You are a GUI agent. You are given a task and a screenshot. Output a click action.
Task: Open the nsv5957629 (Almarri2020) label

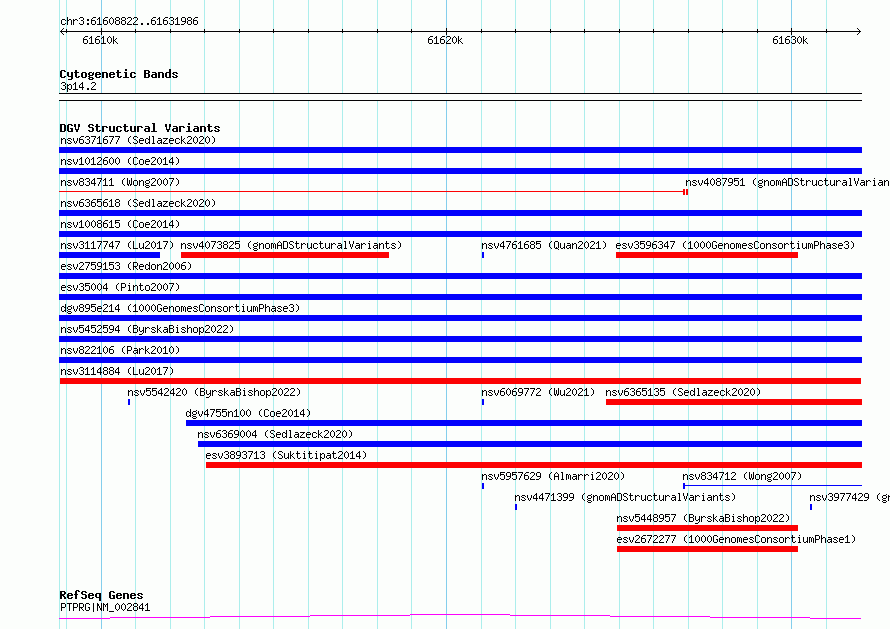pos(553,476)
